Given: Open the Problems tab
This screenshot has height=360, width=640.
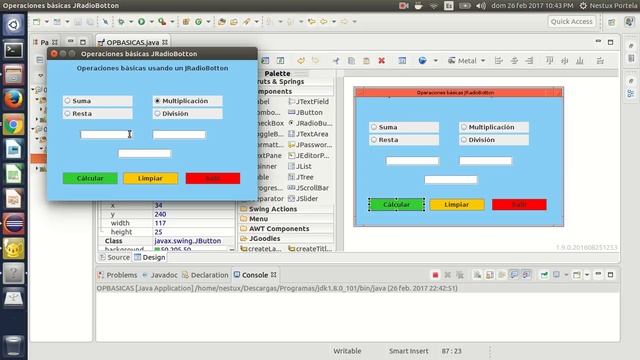Looking at the screenshot, I should (118, 275).
